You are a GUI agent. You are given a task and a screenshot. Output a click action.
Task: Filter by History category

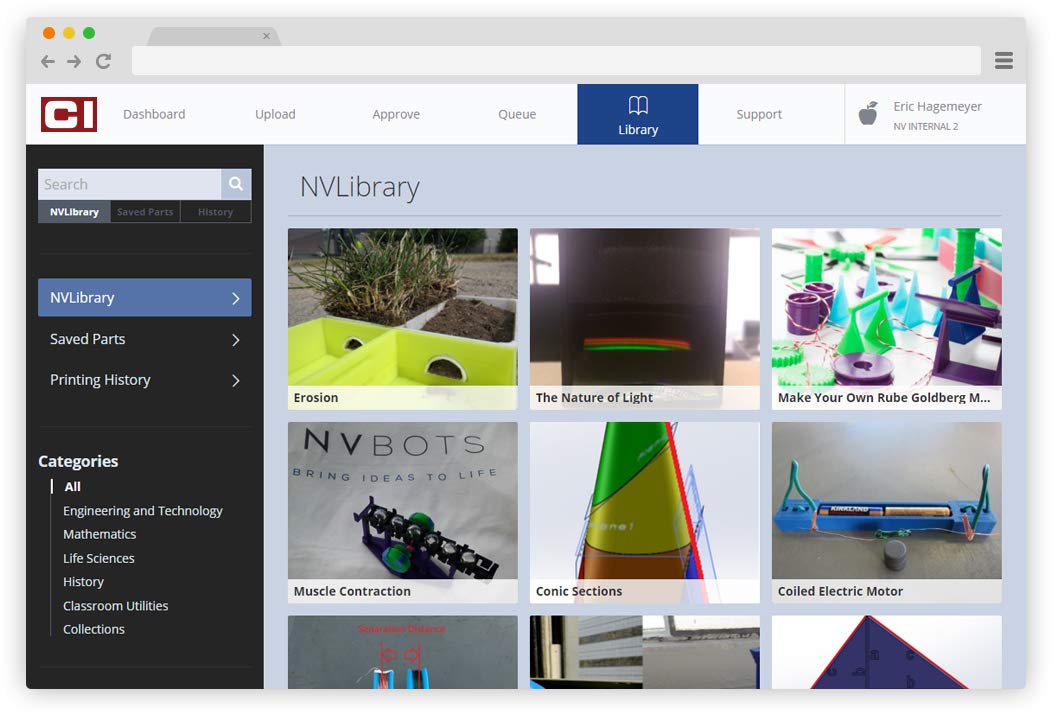click(x=83, y=582)
